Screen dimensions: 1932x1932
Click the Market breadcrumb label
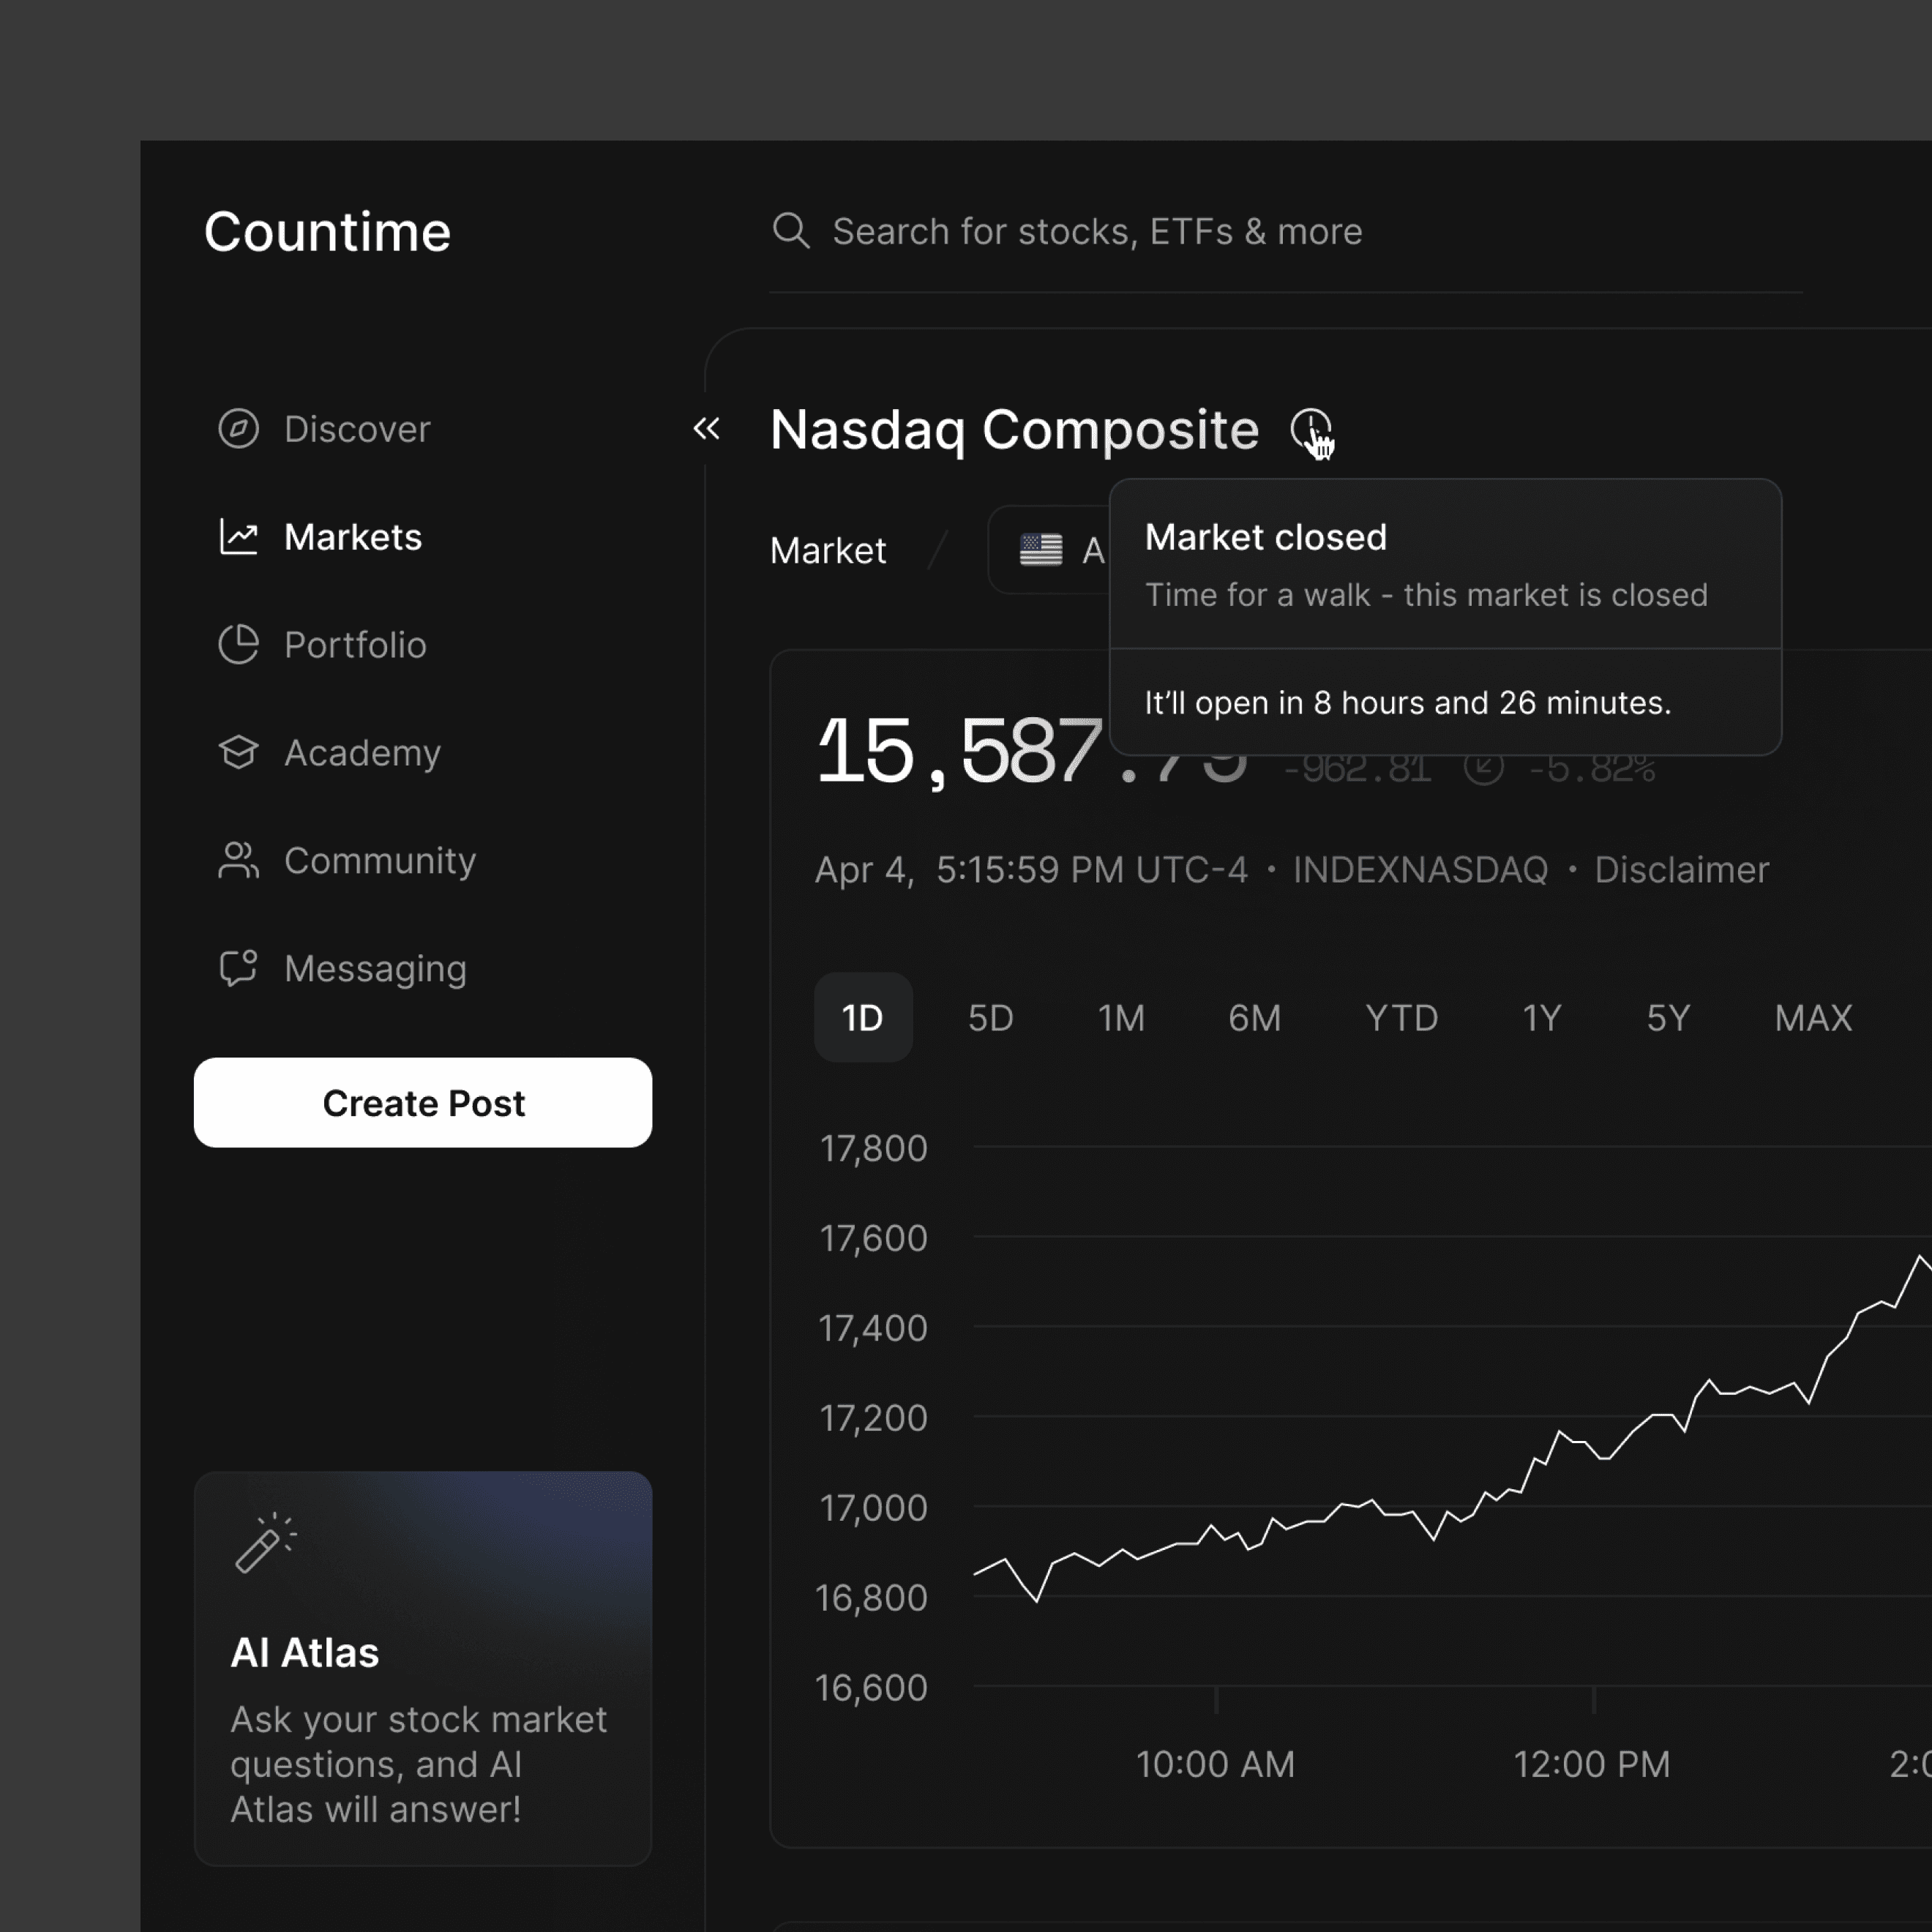click(x=828, y=551)
